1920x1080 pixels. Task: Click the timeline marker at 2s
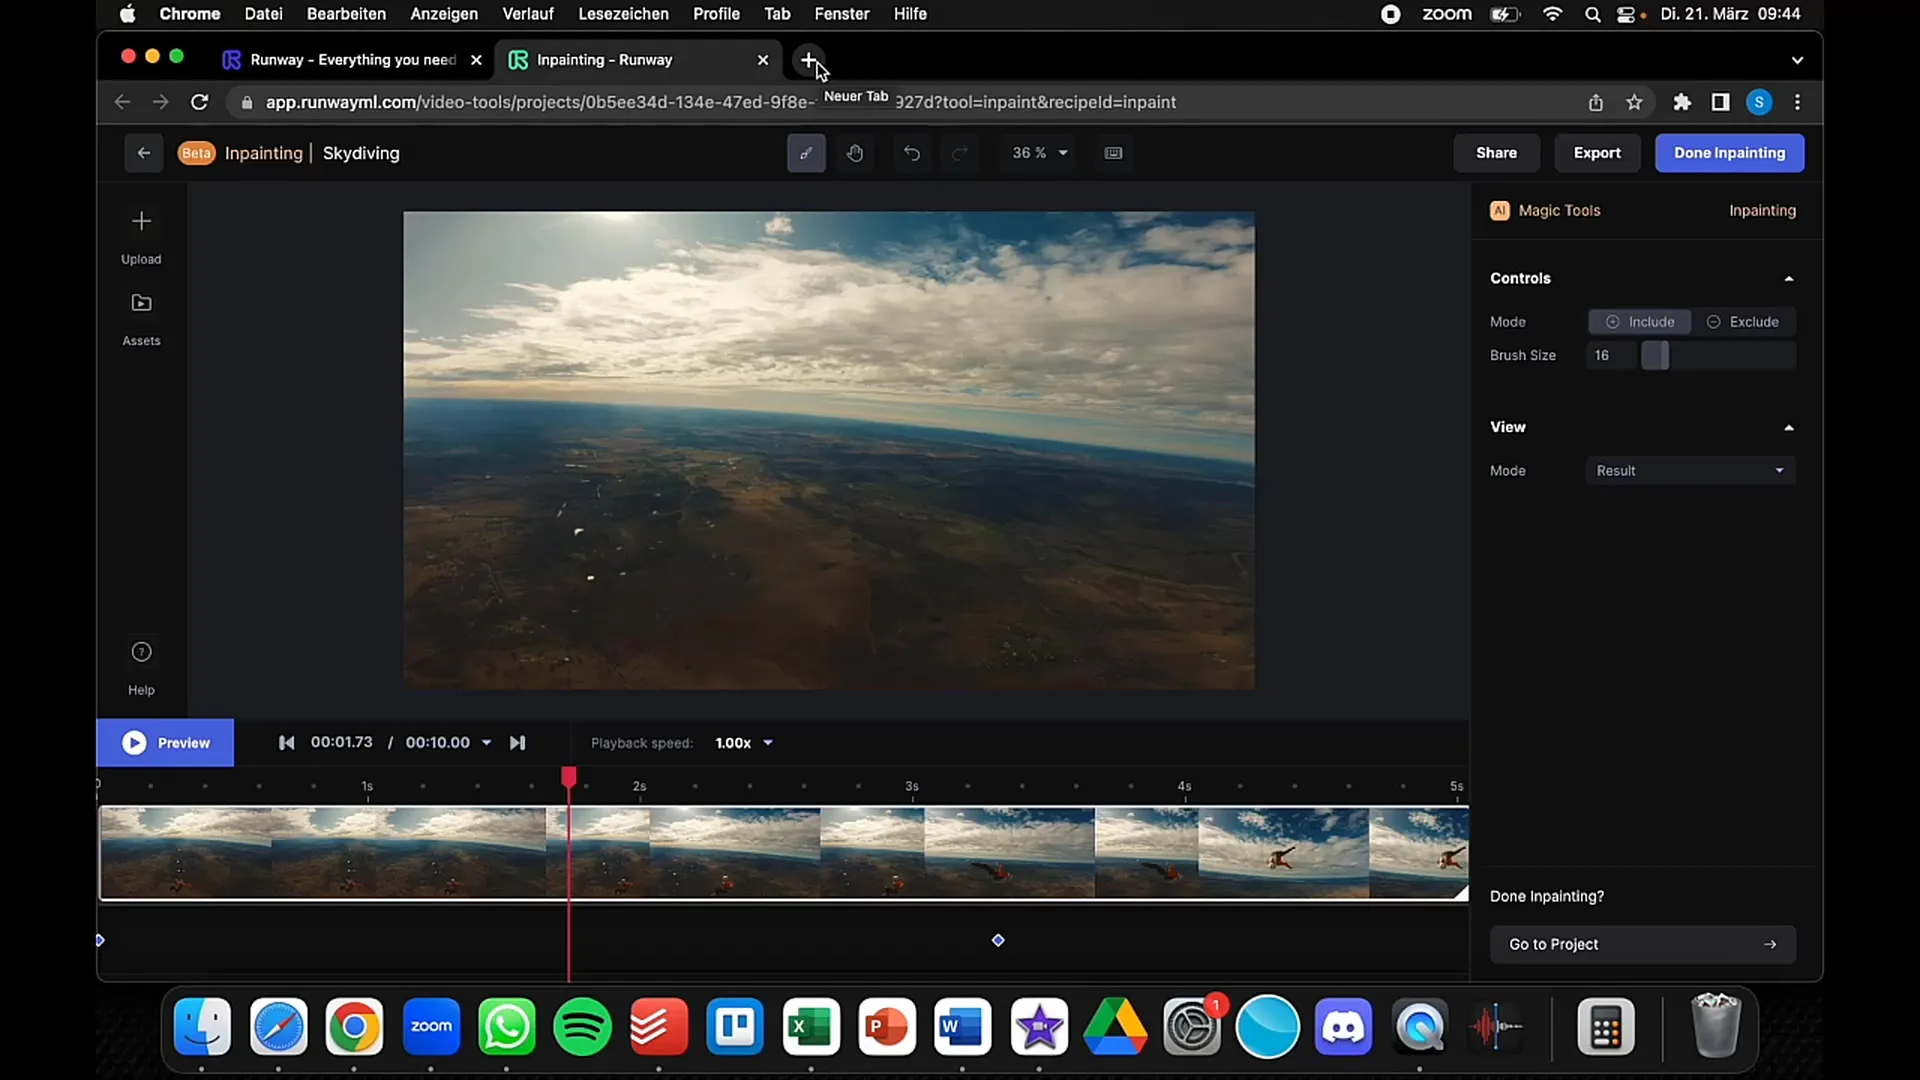tap(640, 786)
